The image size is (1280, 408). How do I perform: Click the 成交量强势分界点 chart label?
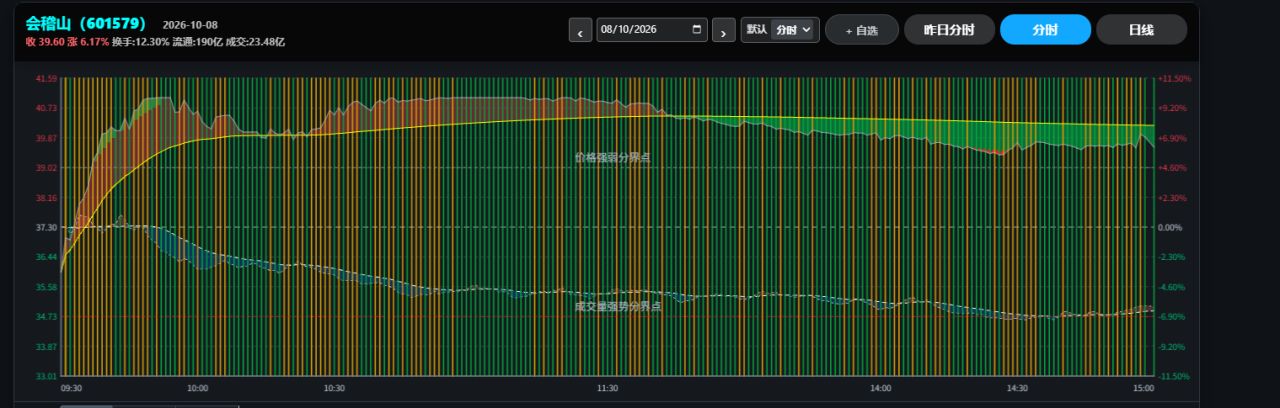[x=618, y=306]
